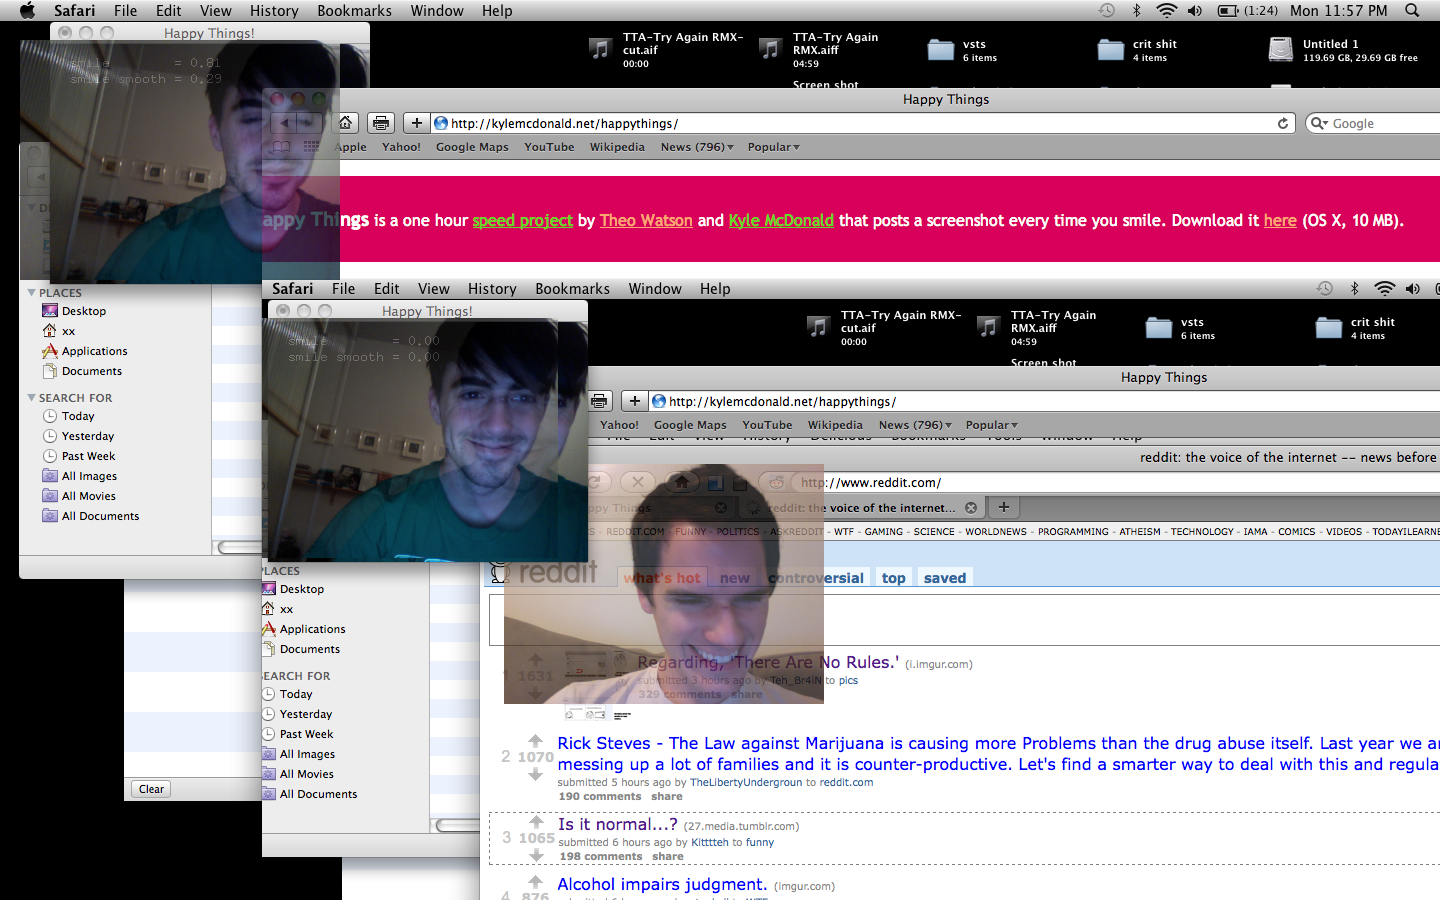Click the battery status icon showing (1:24)
1440x900 pixels.
(x=1227, y=11)
